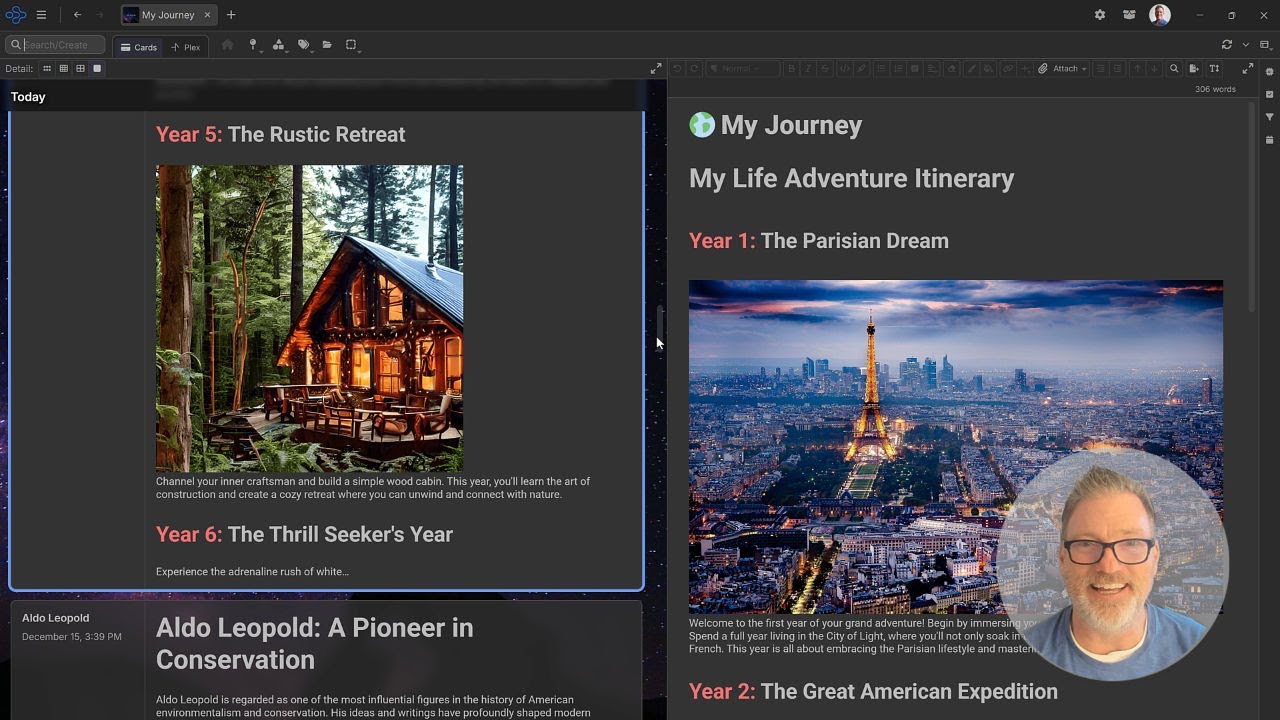Increase indent in notes toolbar
Image resolution: width=1280 pixels, height=720 pixels.
point(1117,69)
